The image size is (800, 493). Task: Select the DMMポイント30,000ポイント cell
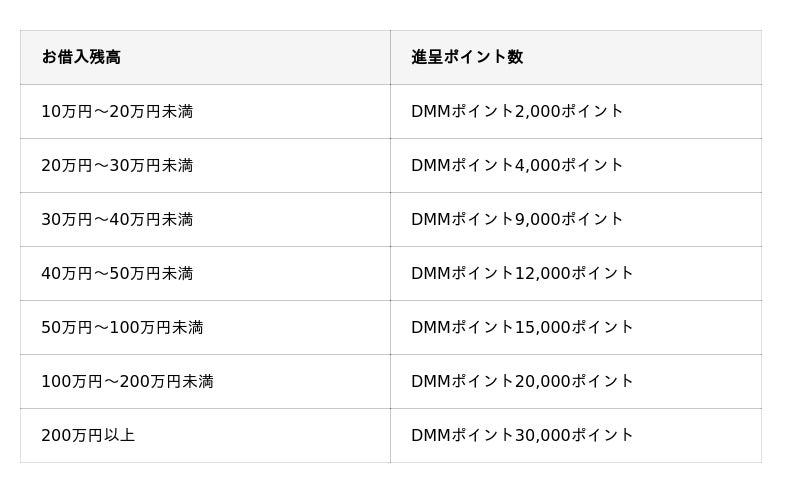[x=522, y=435]
